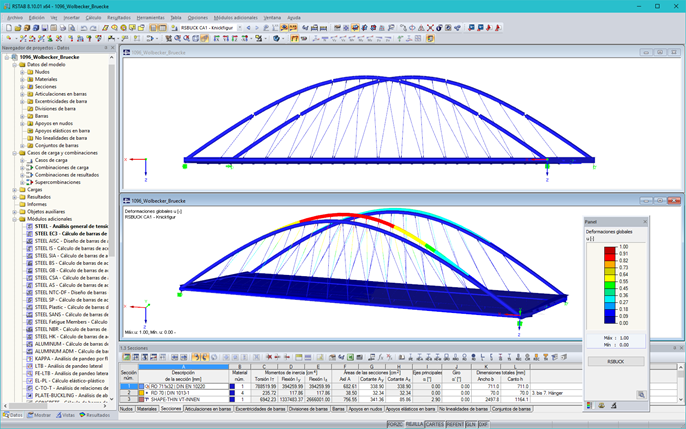Open the Módulos adicionales menu
The height and width of the screenshot is (429, 686).
pos(235,18)
